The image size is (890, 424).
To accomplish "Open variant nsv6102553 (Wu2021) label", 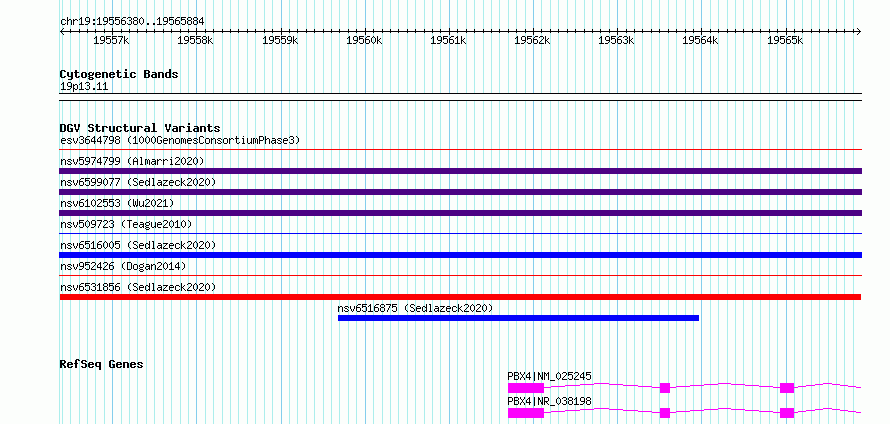I will point(117,203).
